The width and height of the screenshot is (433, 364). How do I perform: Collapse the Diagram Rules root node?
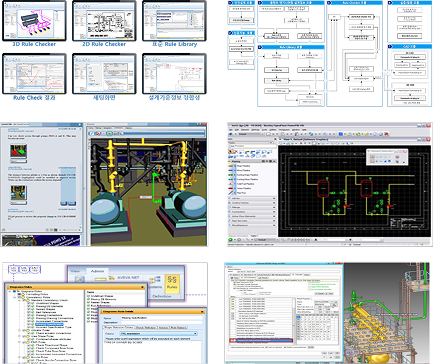pos(10,291)
